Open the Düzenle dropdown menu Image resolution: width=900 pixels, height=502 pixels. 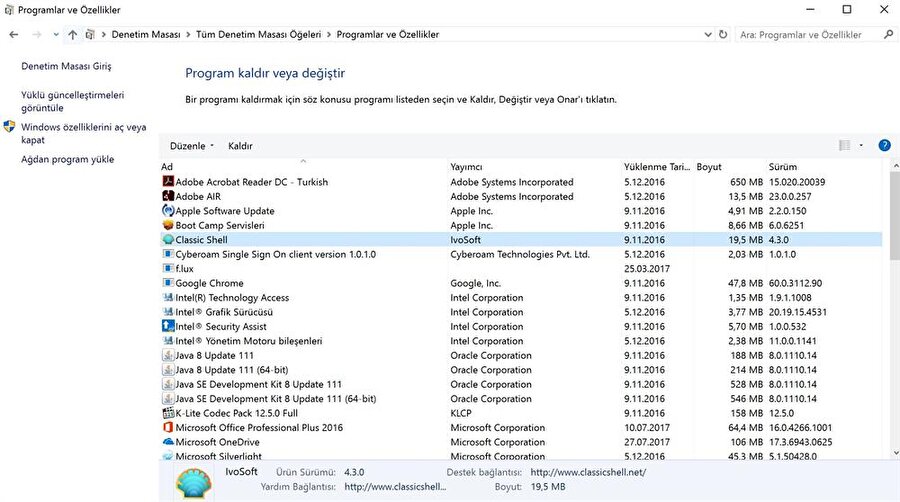pos(192,146)
